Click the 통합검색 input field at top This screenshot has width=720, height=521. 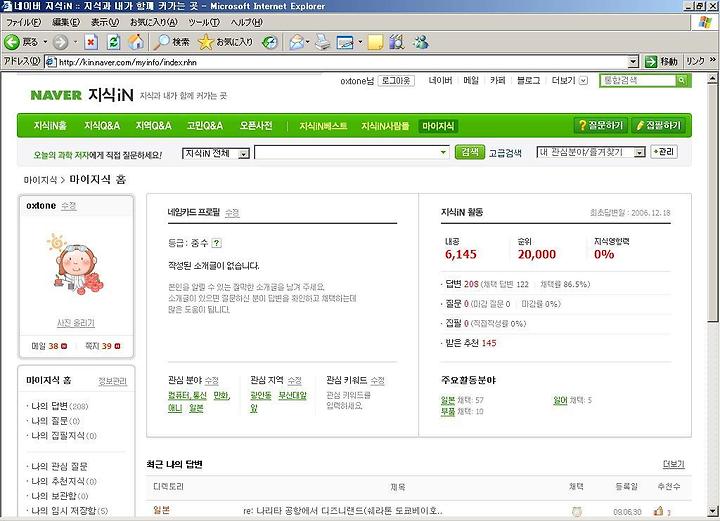point(638,80)
